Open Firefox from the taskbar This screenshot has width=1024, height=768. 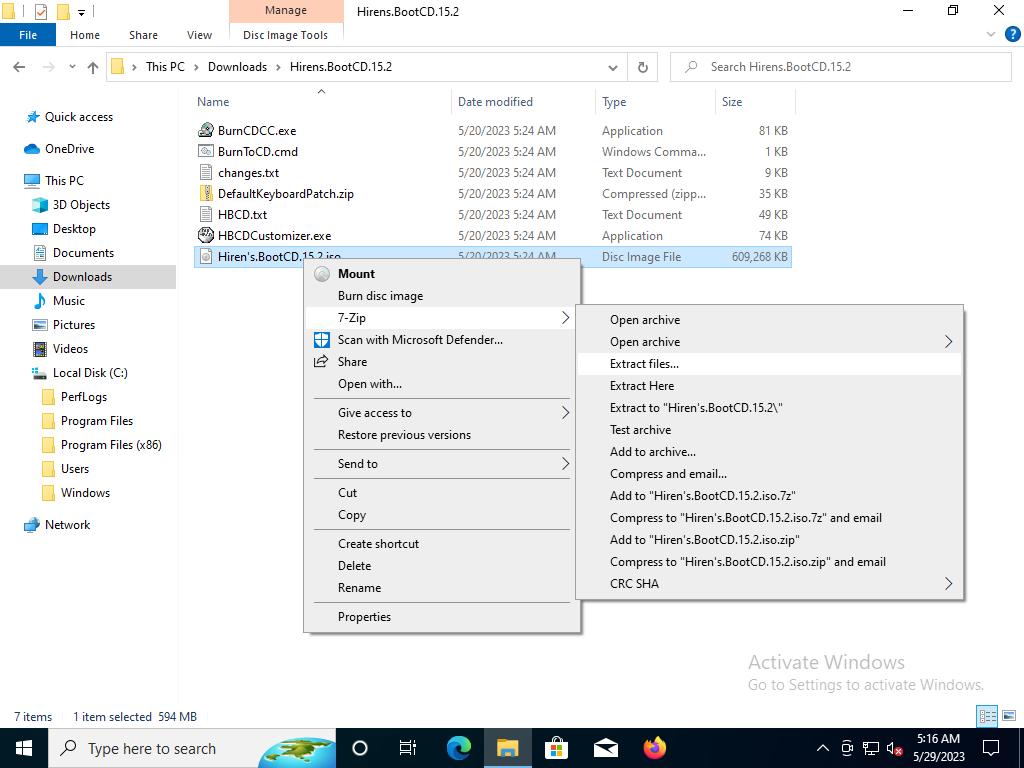tap(654, 748)
